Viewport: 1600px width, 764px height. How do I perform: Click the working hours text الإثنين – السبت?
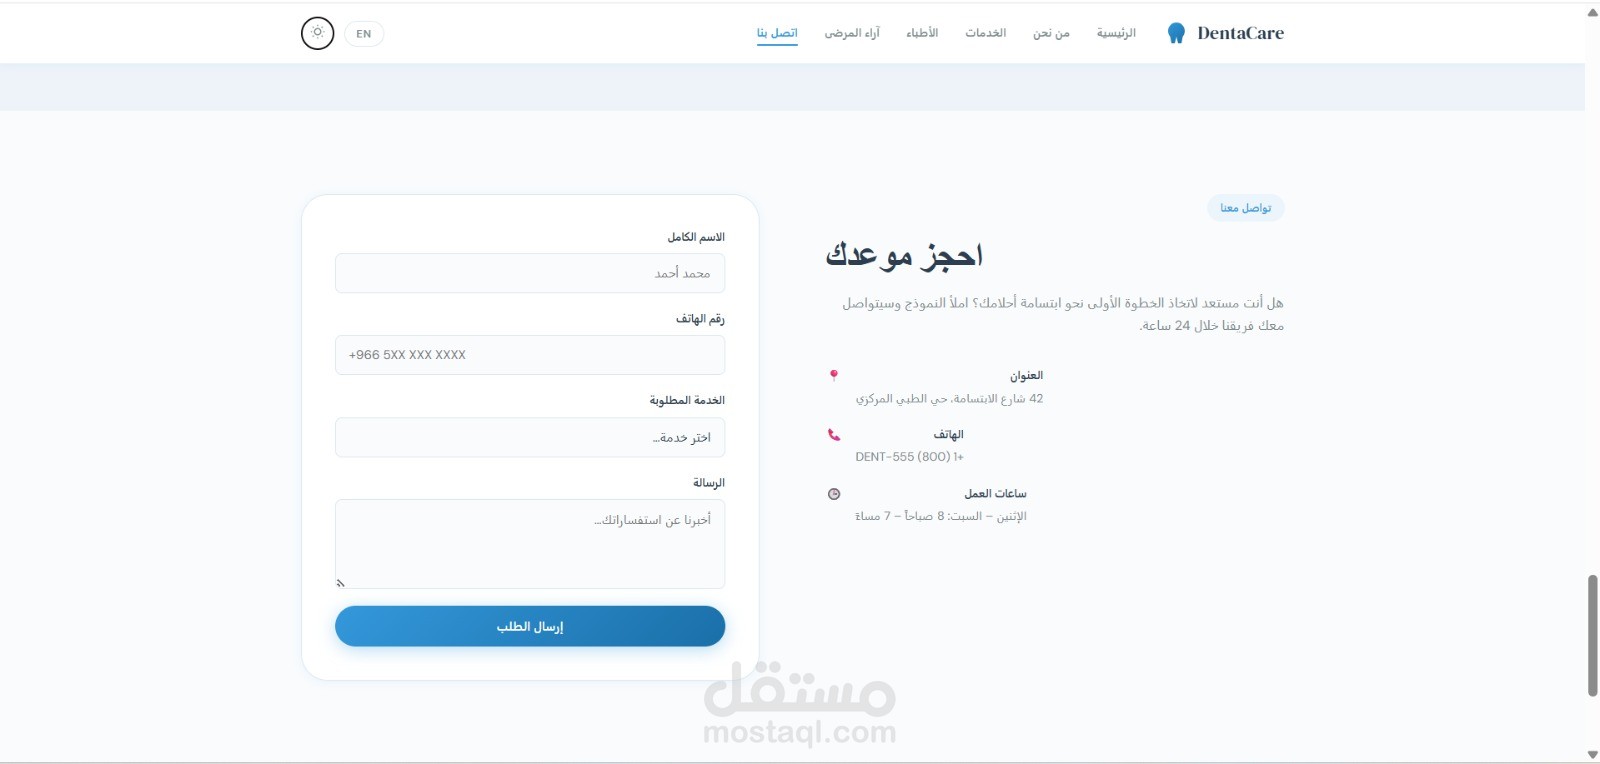941,516
